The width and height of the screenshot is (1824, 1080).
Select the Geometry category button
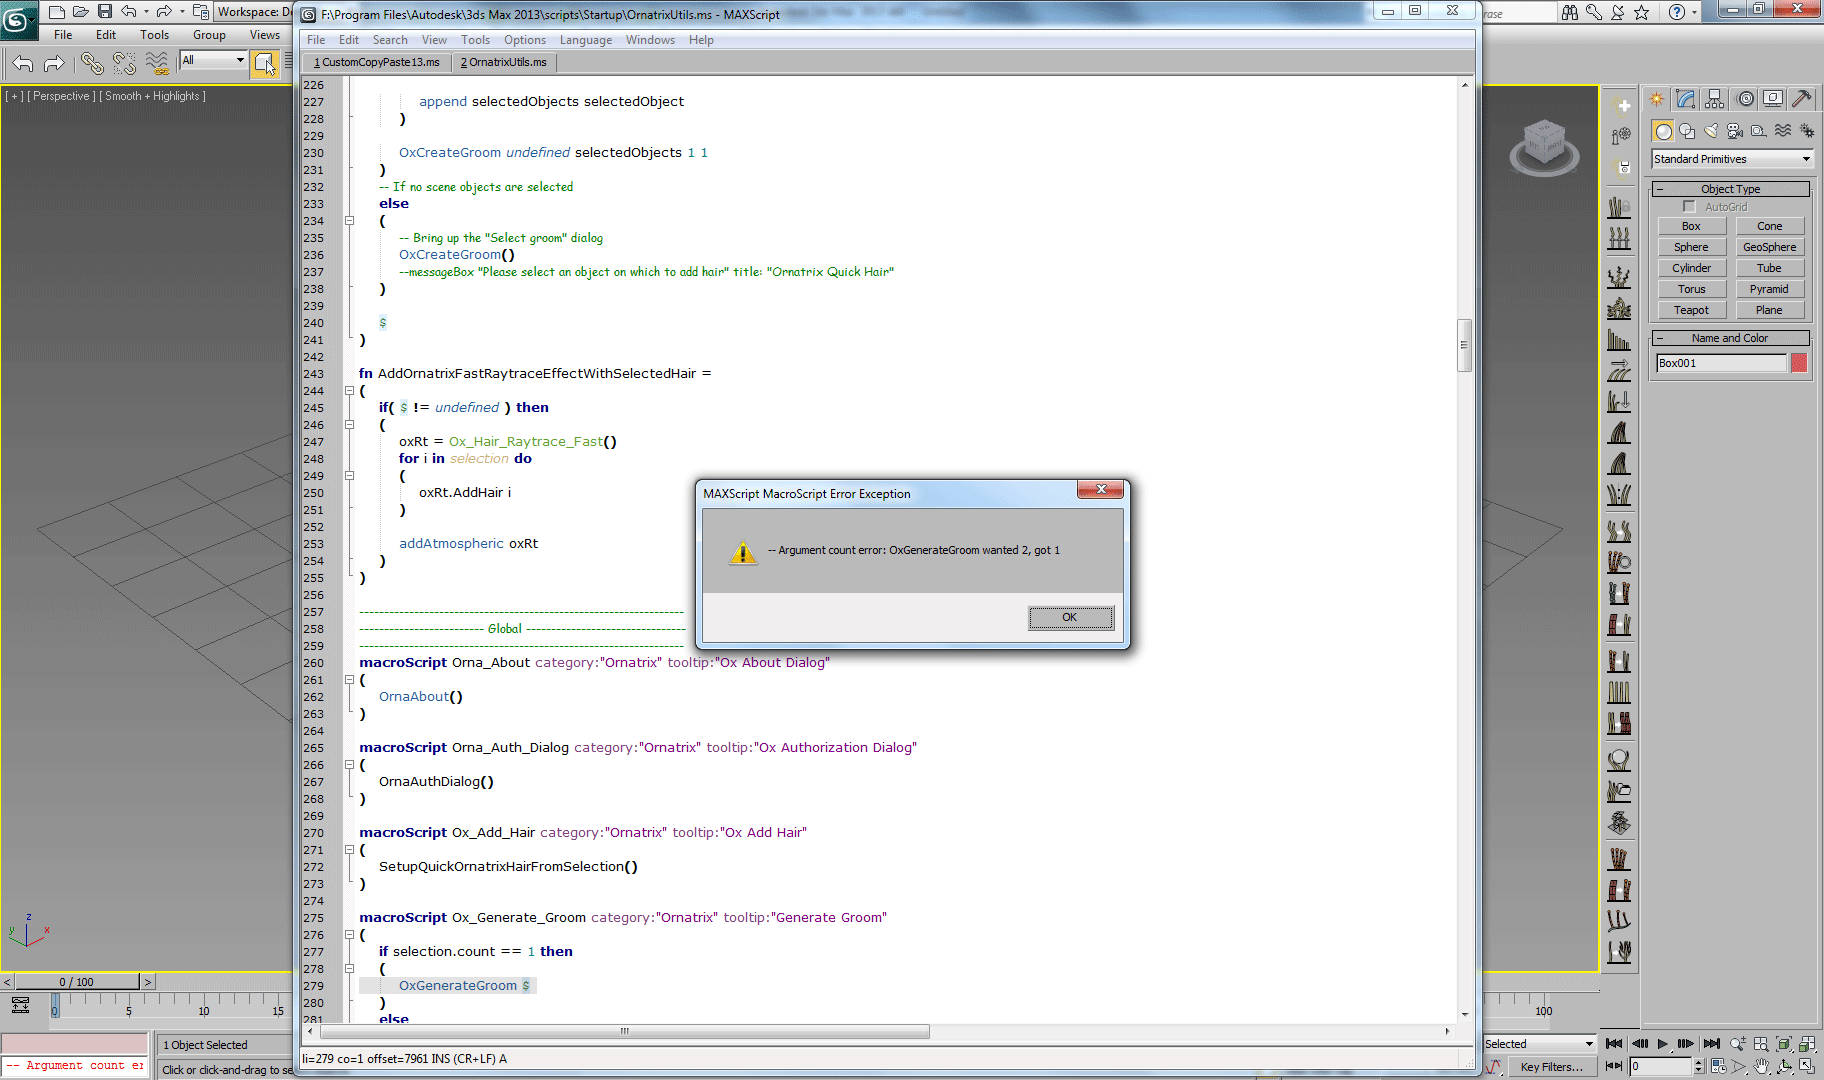coord(1663,131)
